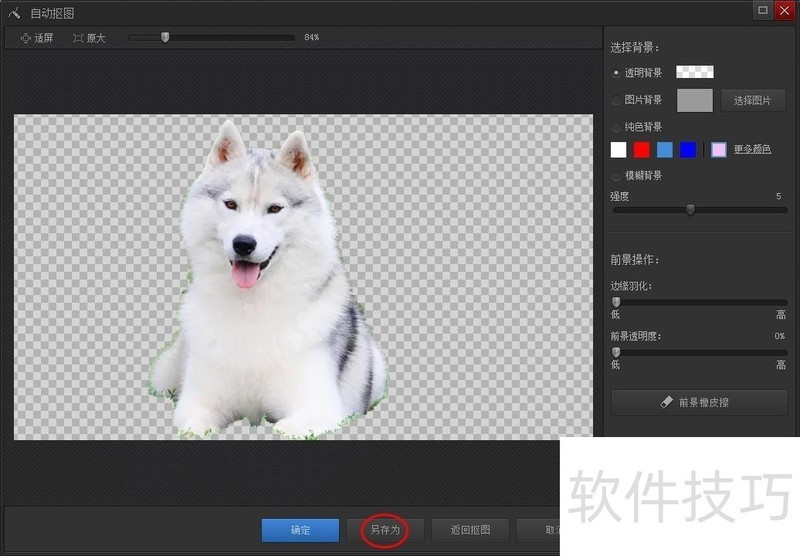Pick the dark blue color swatch

(688, 150)
